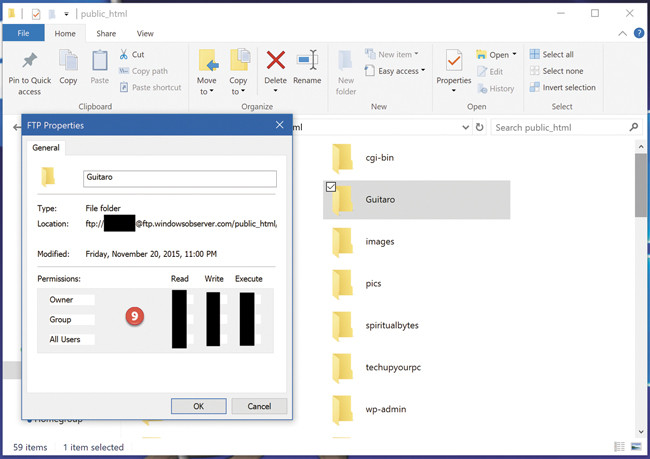The width and height of the screenshot is (650, 459).
Task: Switch to the View ribbon tab
Action: [x=145, y=33]
